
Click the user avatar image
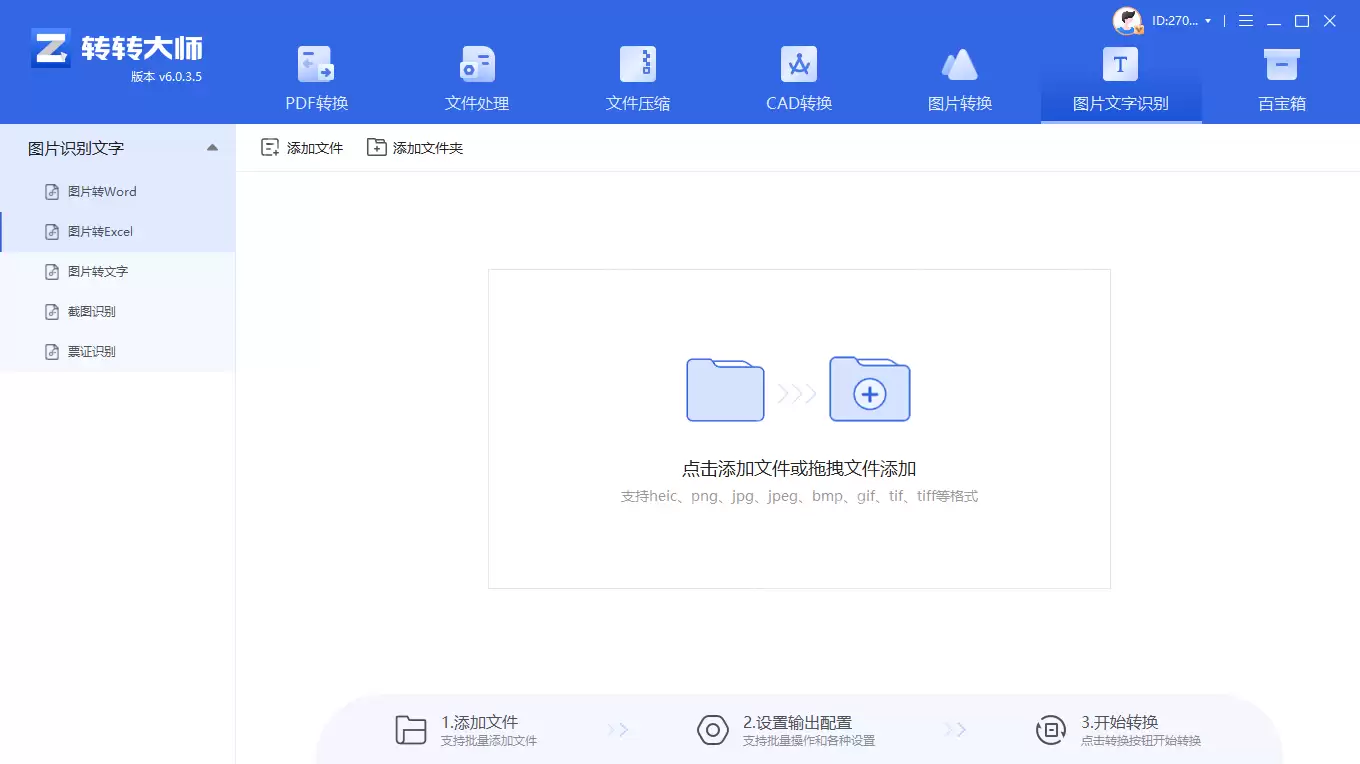[1127, 20]
